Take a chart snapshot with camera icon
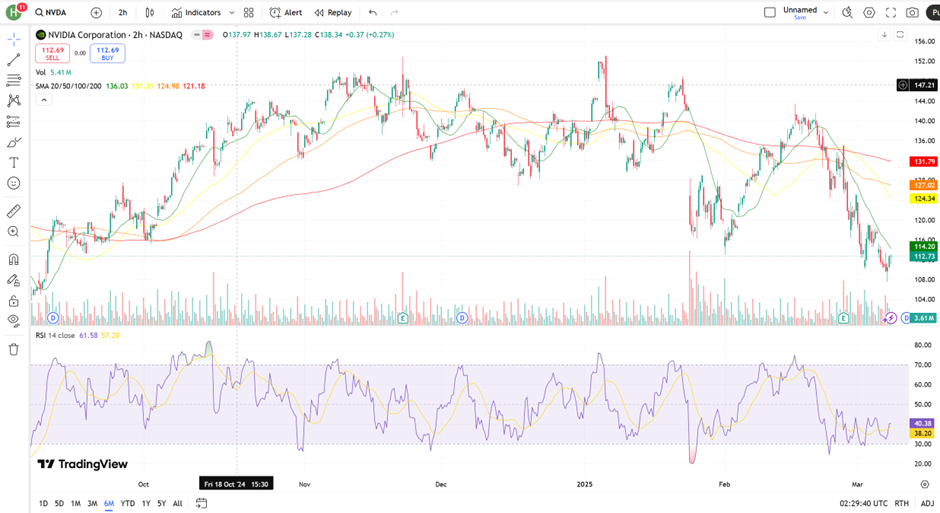Screen dimensions: 940x513 coord(912,13)
